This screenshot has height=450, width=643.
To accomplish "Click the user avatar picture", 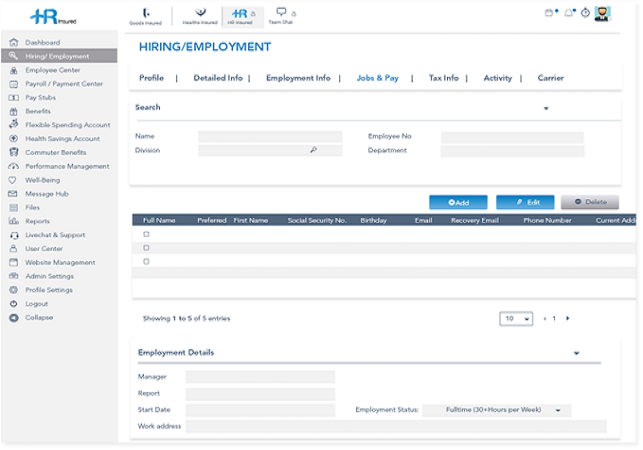I will pos(602,14).
